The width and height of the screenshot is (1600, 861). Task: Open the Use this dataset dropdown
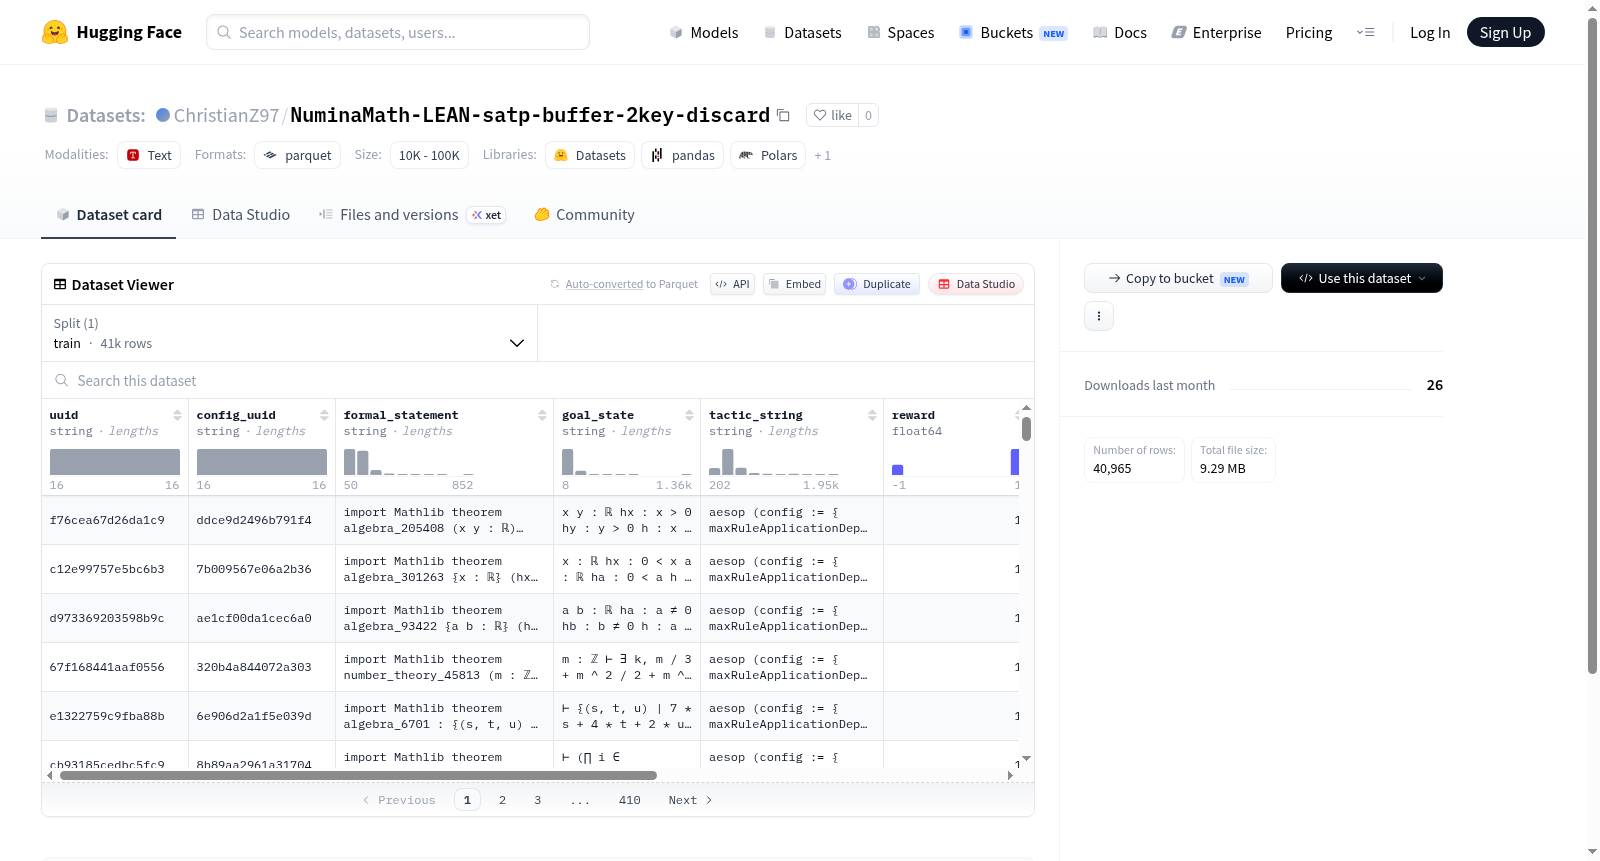[1361, 278]
